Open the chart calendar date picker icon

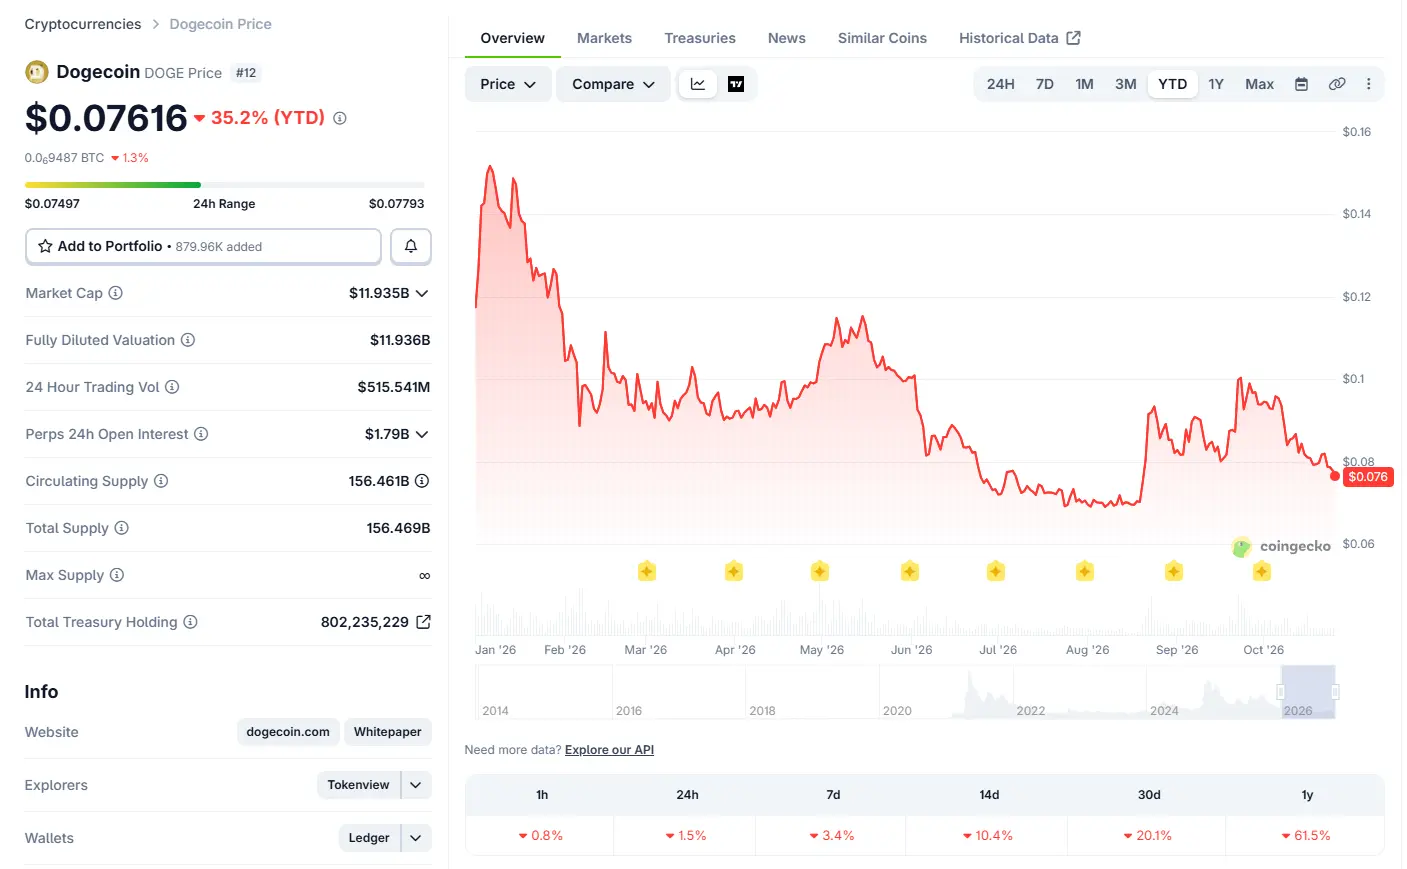(x=1301, y=84)
